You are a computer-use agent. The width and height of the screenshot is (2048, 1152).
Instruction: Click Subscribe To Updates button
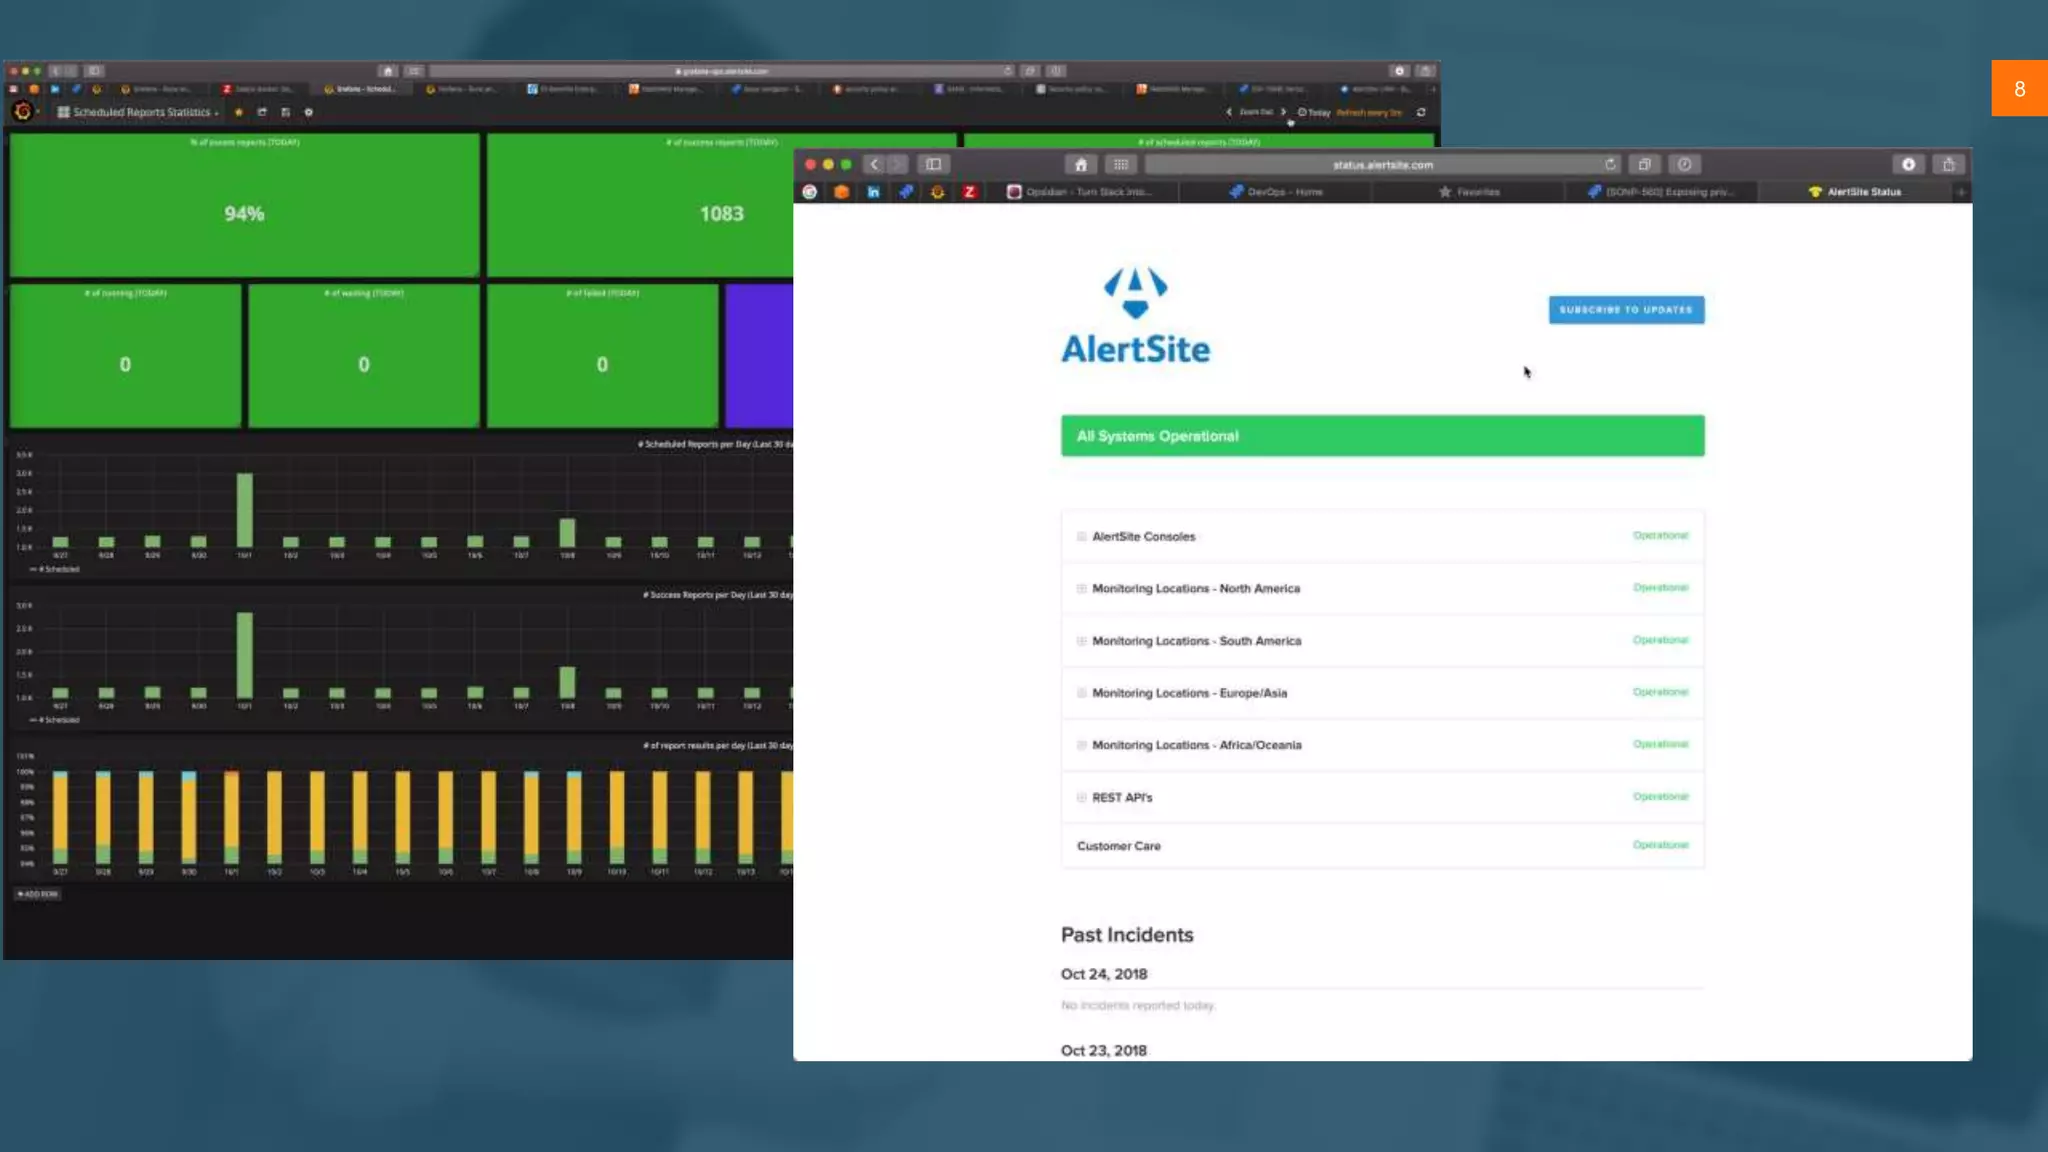[1626, 310]
